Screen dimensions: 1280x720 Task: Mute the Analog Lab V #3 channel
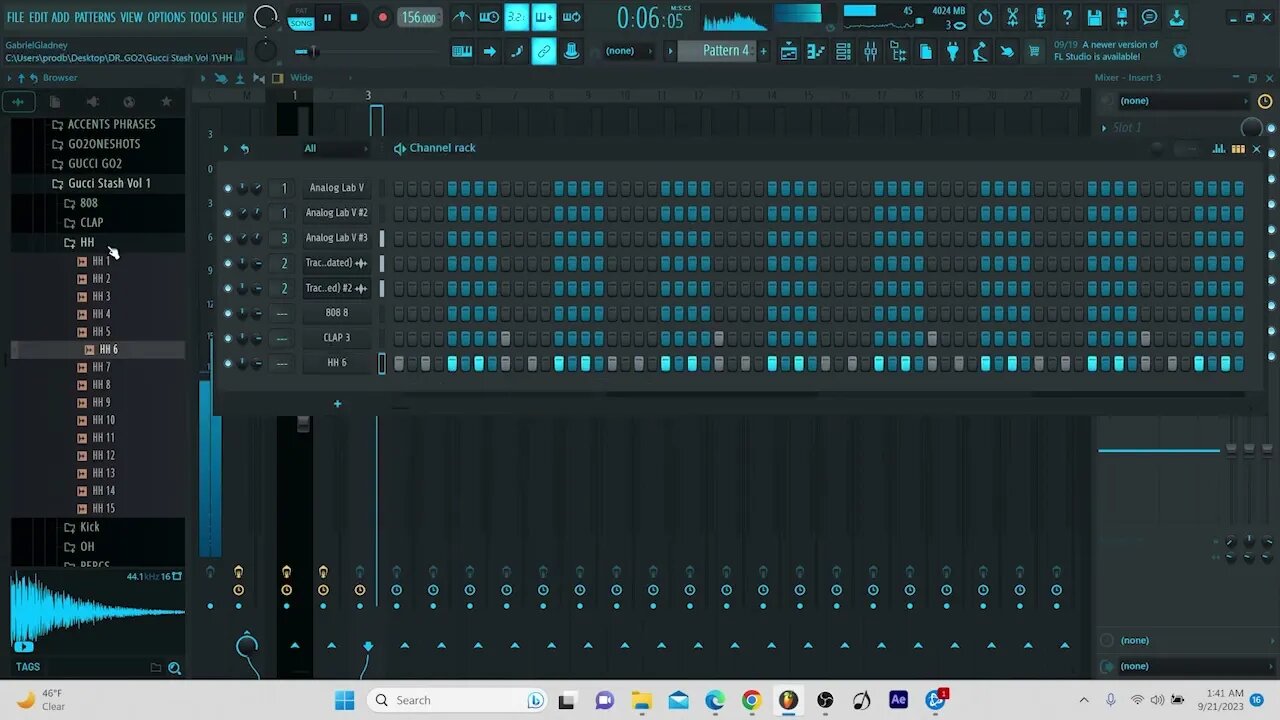tap(228, 238)
